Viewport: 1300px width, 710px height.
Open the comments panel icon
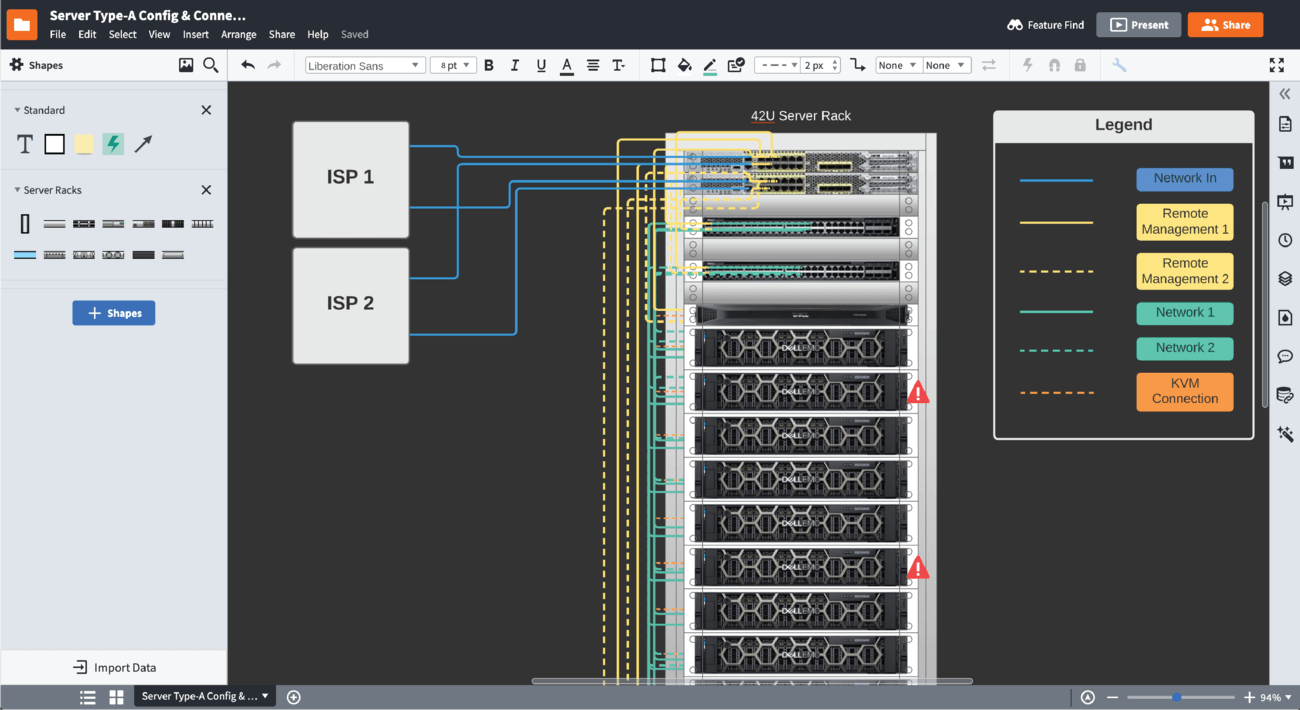[x=1285, y=356]
